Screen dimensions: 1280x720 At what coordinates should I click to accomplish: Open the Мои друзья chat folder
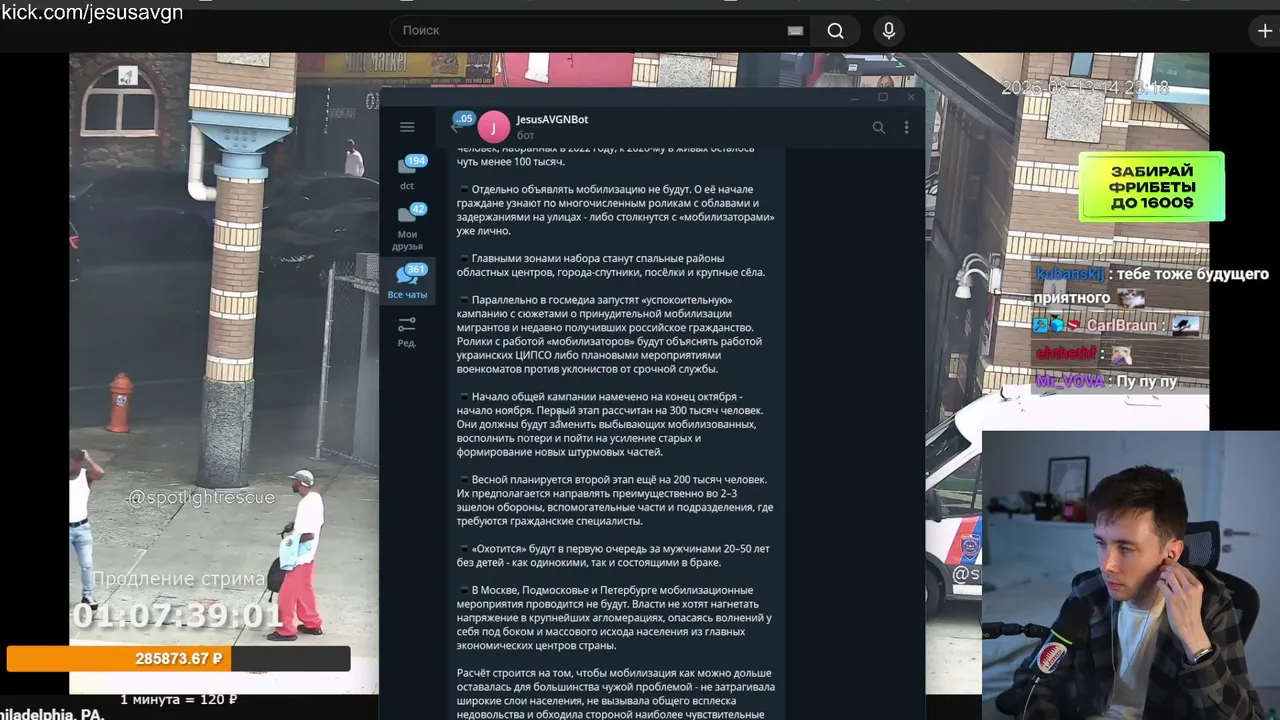[407, 227]
